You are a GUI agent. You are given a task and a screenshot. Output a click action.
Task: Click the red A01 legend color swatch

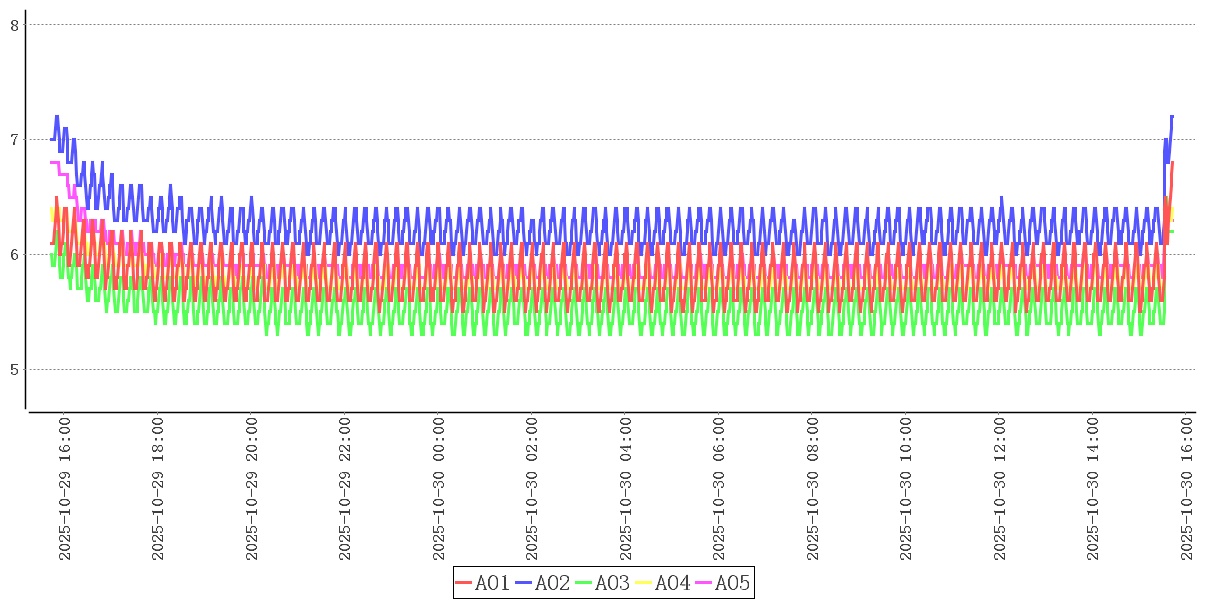[x=463, y=583]
